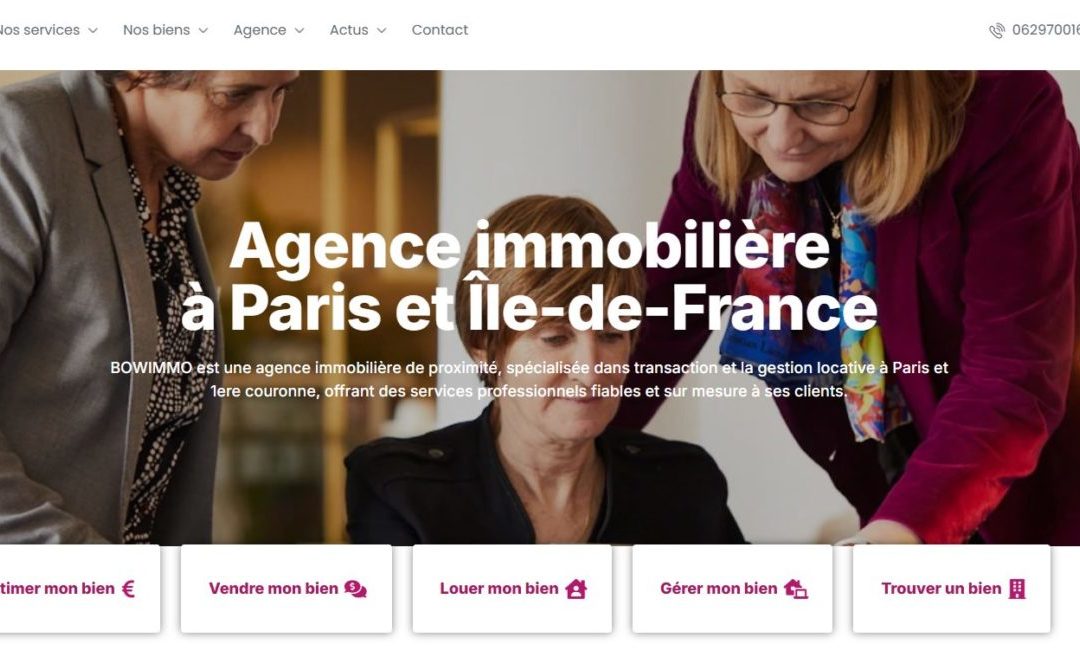Click the house icon on Louer card
The height and width of the screenshot is (657, 1080).
point(576,589)
